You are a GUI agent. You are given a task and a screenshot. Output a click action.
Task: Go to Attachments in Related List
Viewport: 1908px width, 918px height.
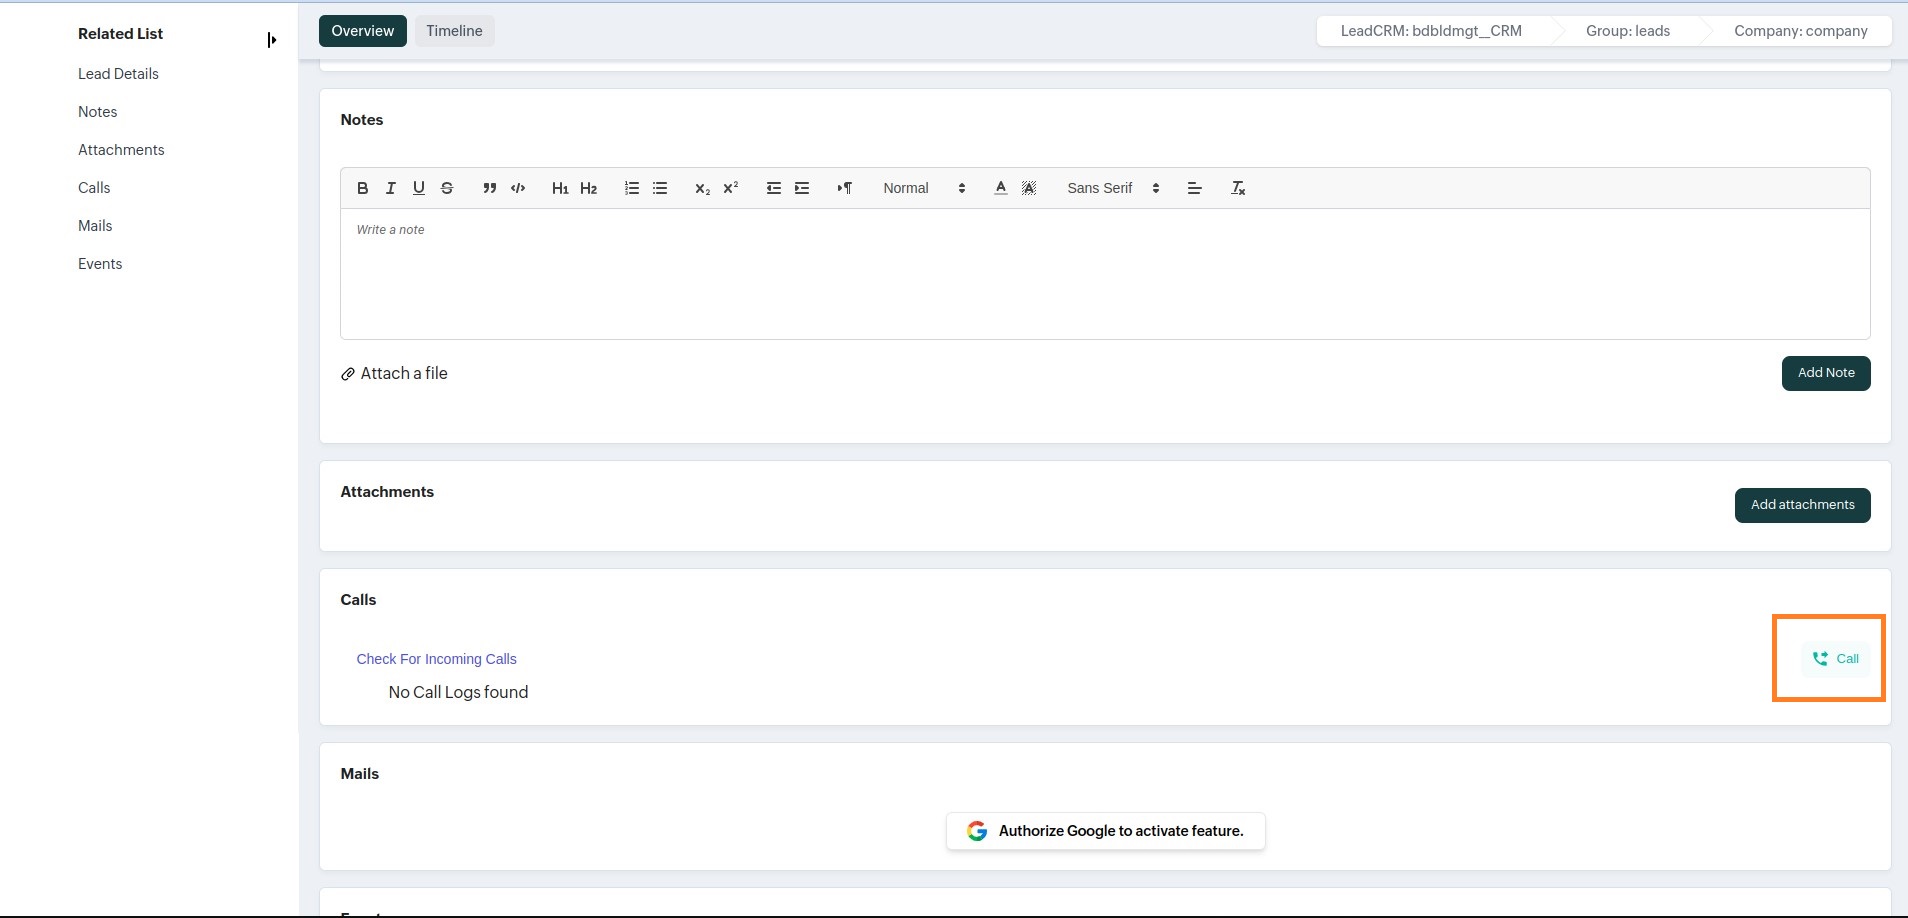pyautogui.click(x=121, y=150)
